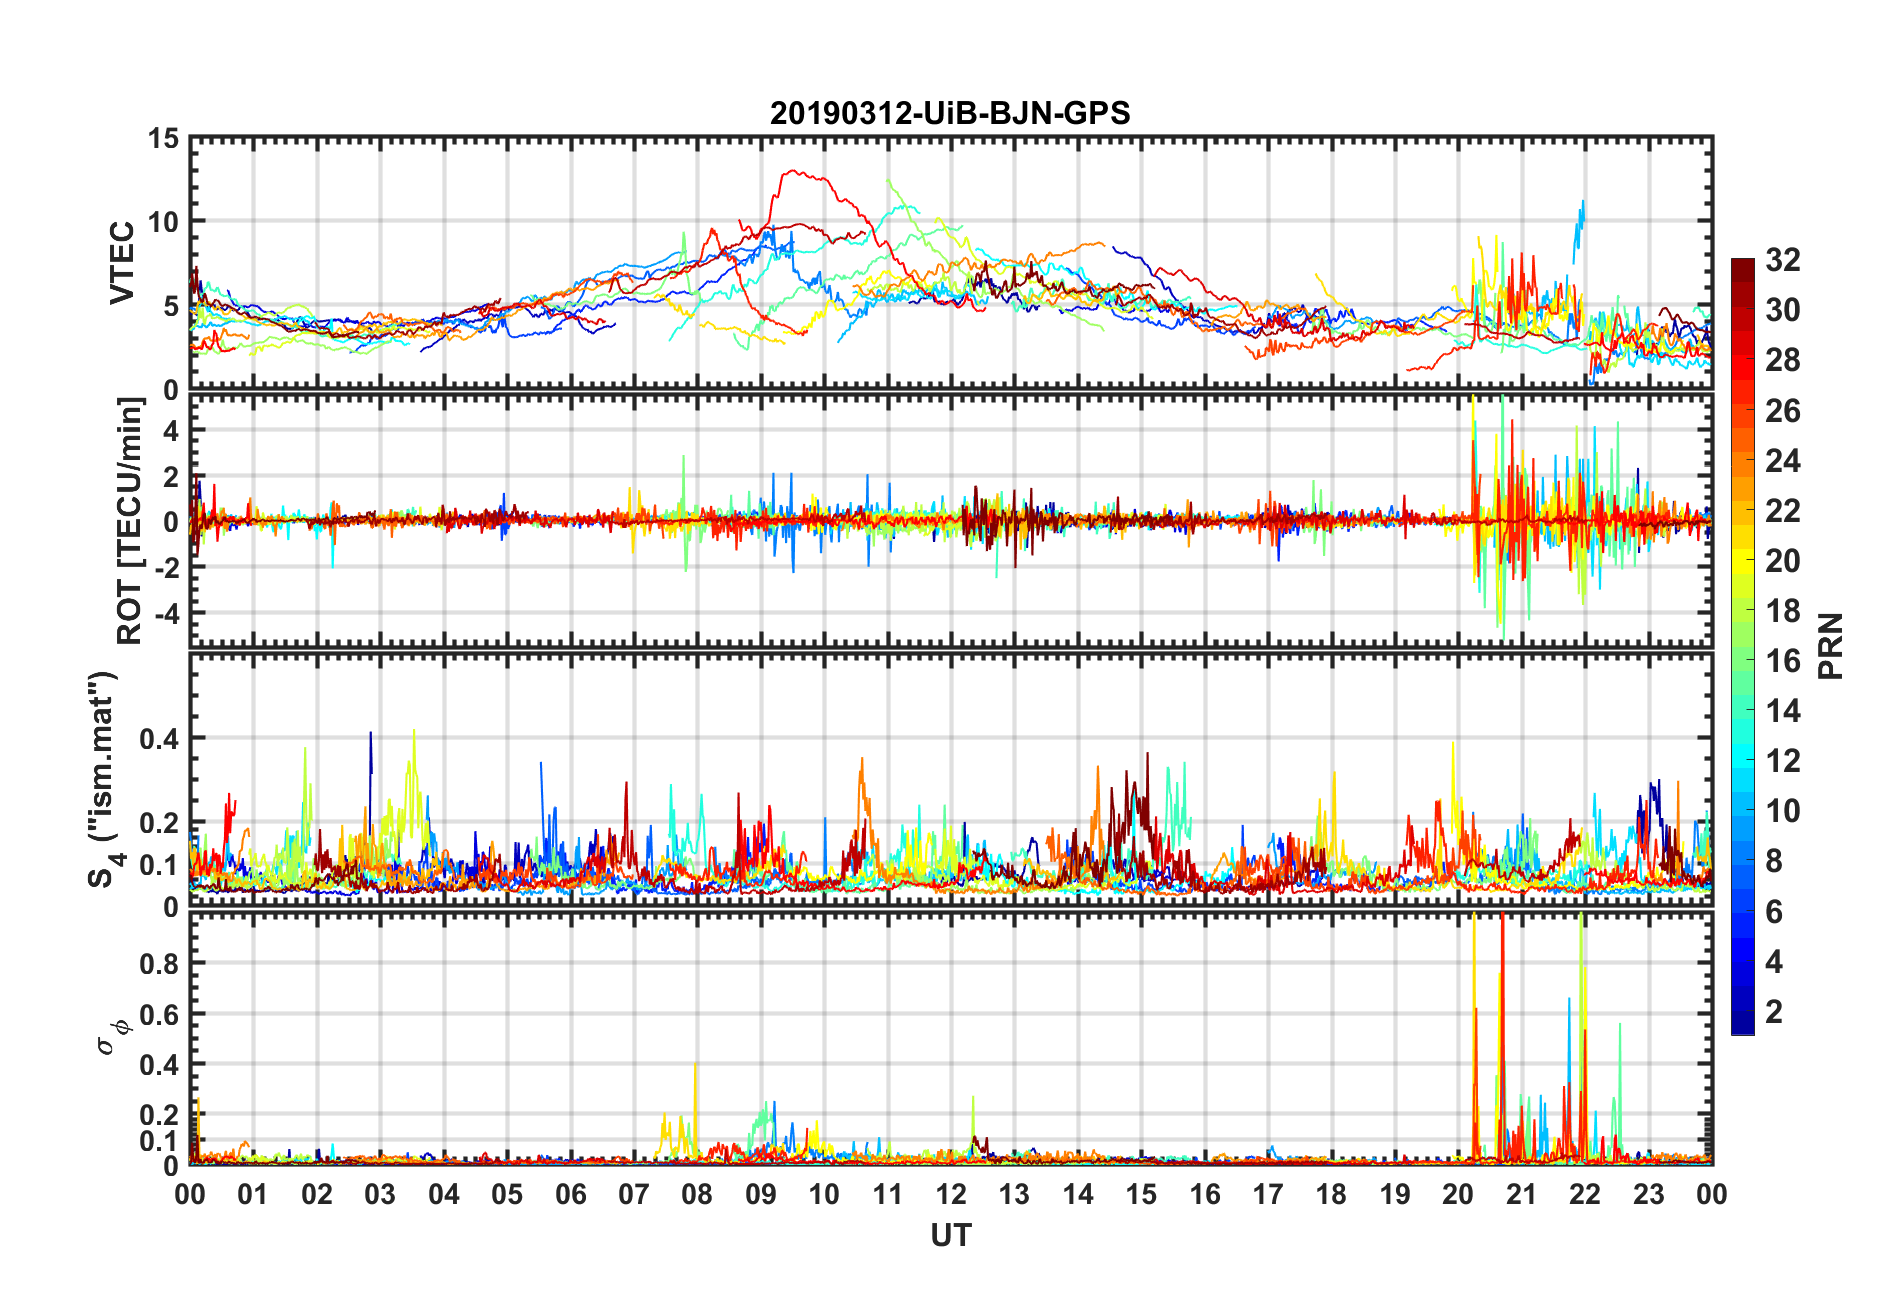This screenshot has width=1902, height=1292.
Task: Click the plot title 20190312-UiB-BJN-GPS
Action: (950, 113)
